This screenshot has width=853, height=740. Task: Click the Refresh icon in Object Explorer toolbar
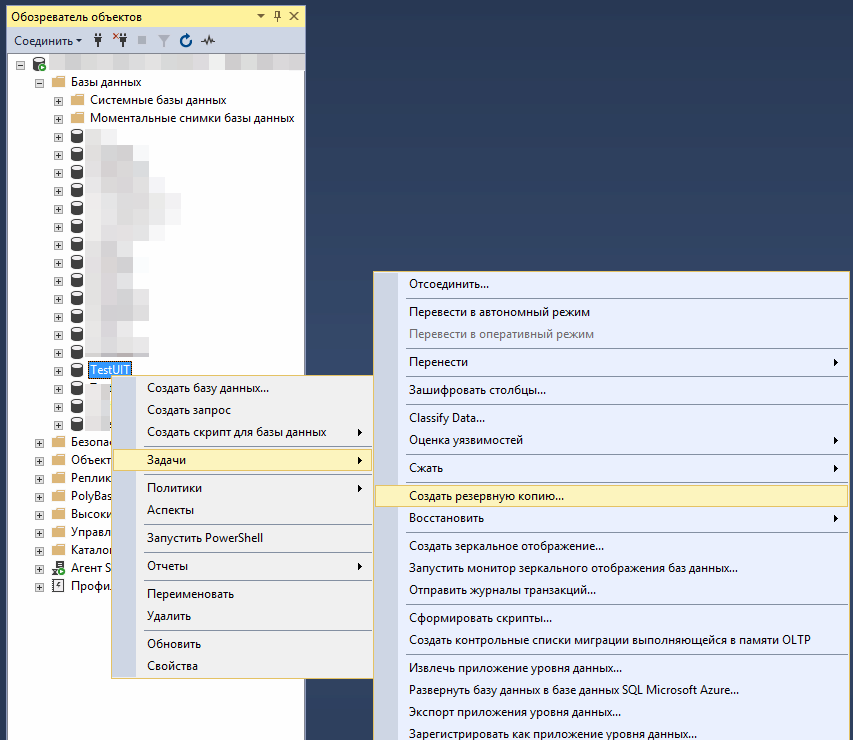[x=186, y=41]
